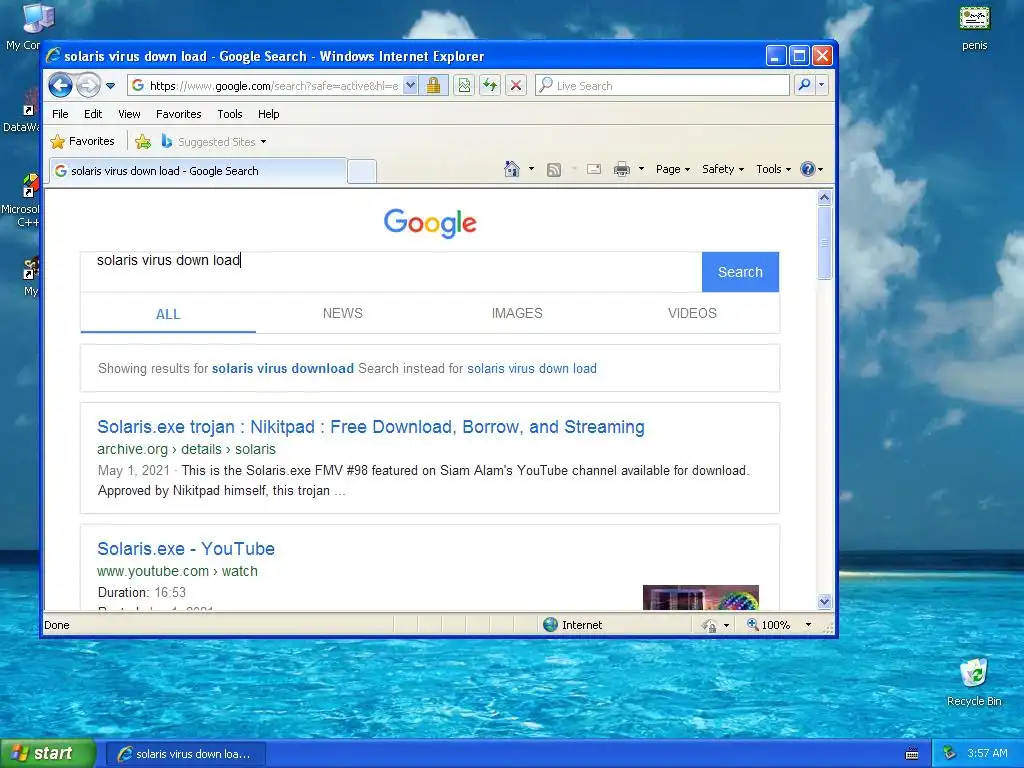
Task: Click the Compatibility View icon
Action: pos(464,86)
